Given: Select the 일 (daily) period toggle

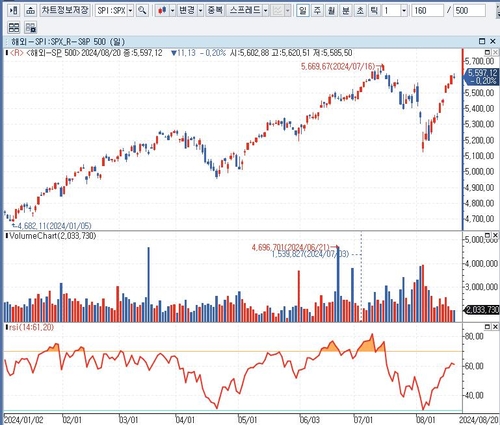Looking at the screenshot, I should pyautogui.click(x=303, y=11).
